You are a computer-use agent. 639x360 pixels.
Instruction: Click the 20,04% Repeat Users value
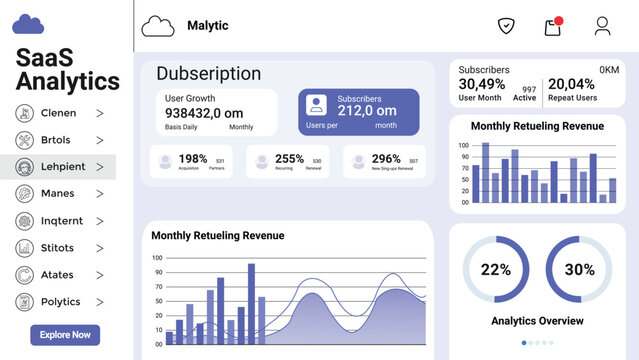[x=571, y=84]
